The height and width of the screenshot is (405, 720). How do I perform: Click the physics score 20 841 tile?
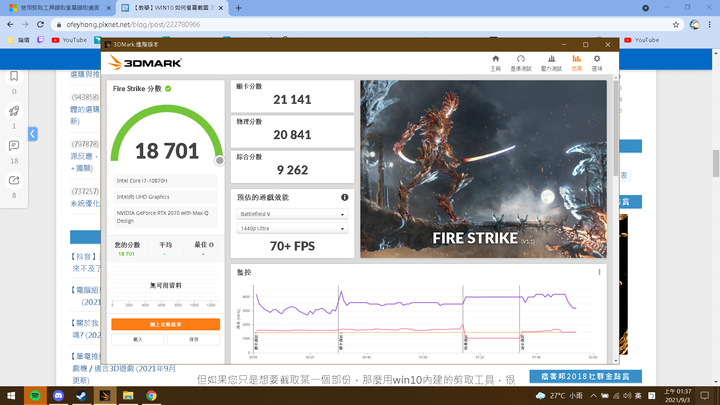tap(292, 131)
